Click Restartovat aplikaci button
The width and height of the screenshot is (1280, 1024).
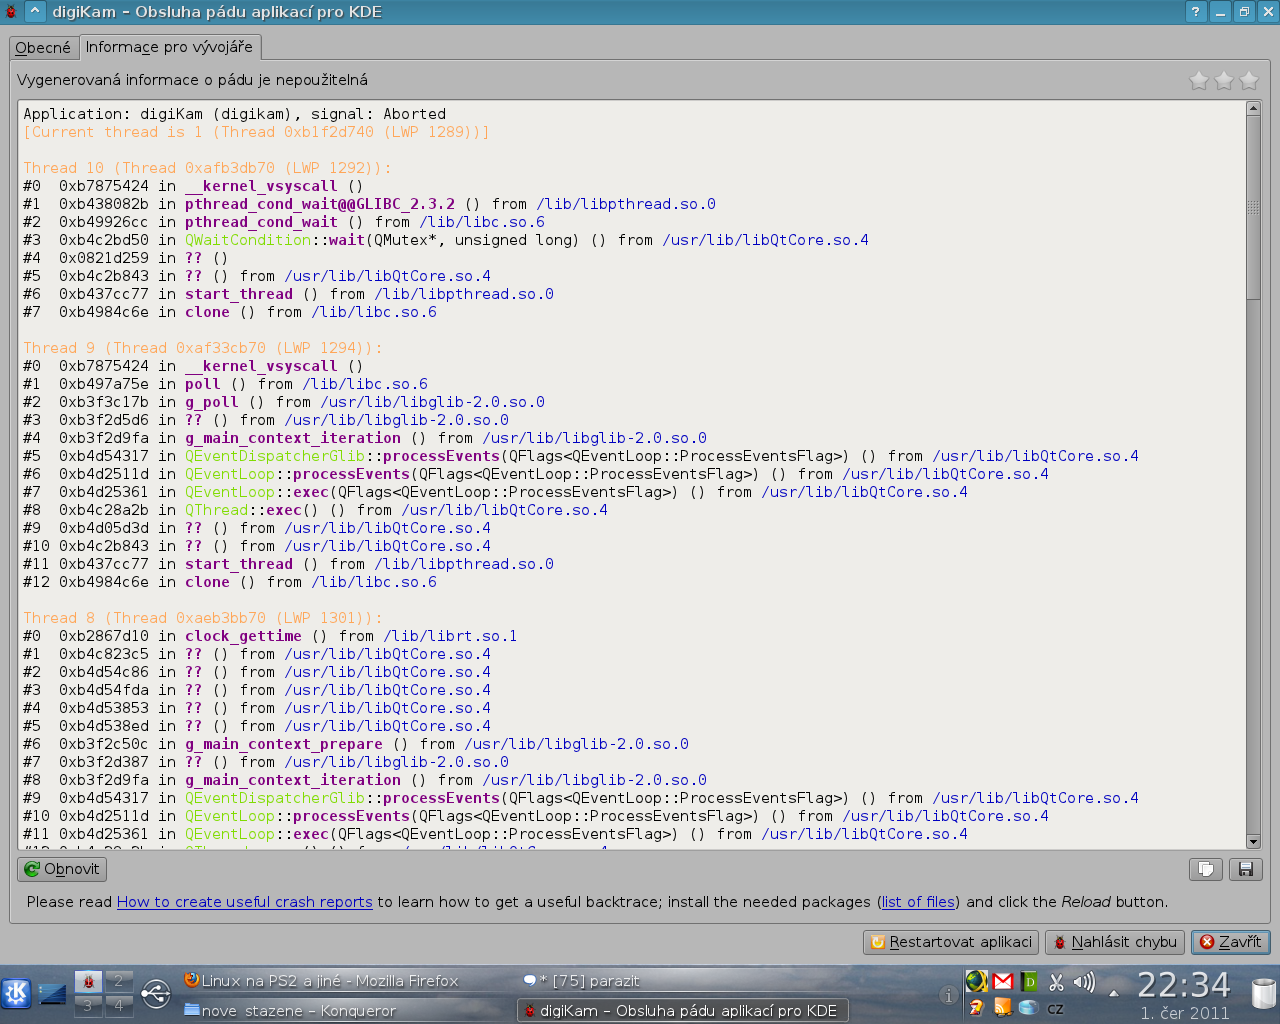[951, 942]
